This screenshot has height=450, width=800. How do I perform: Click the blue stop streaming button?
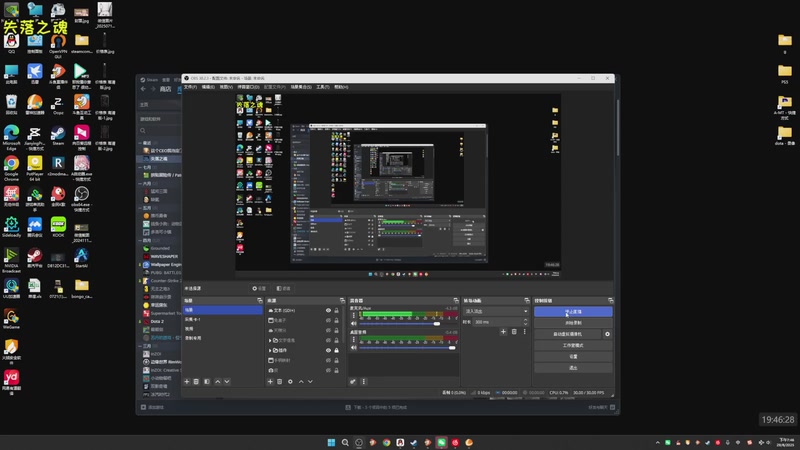click(x=573, y=312)
